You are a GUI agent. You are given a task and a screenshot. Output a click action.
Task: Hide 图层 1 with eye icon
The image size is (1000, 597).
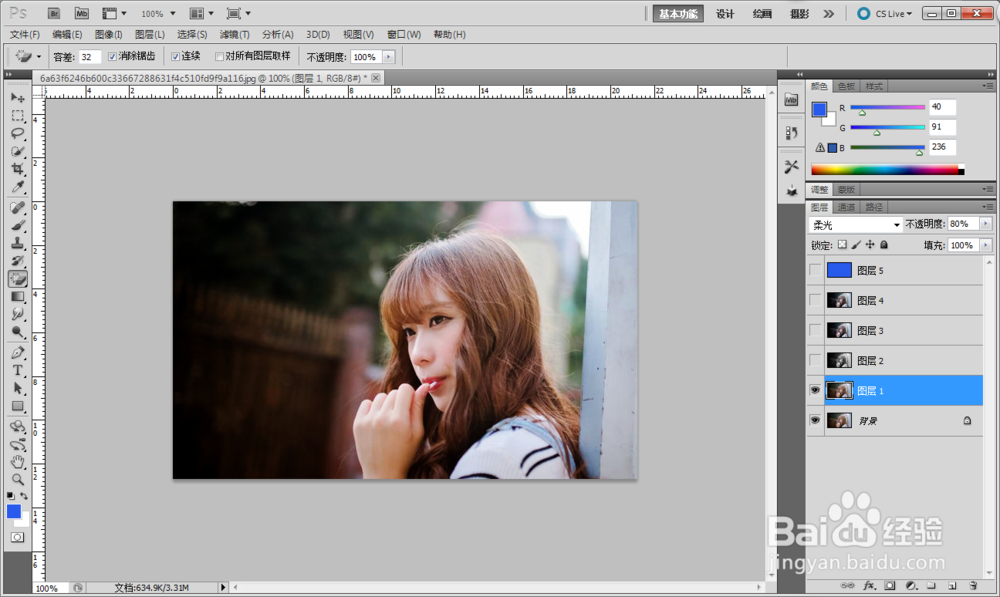pyautogui.click(x=815, y=390)
